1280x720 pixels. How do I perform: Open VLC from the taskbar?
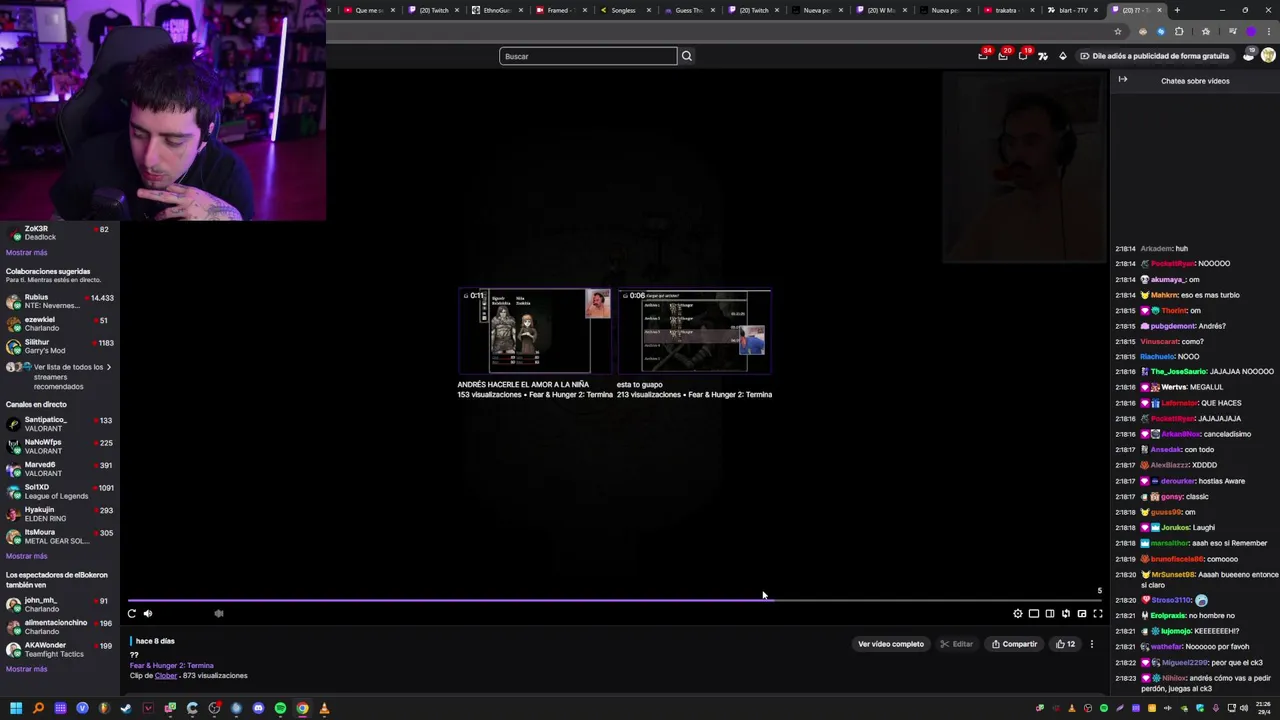[324, 708]
